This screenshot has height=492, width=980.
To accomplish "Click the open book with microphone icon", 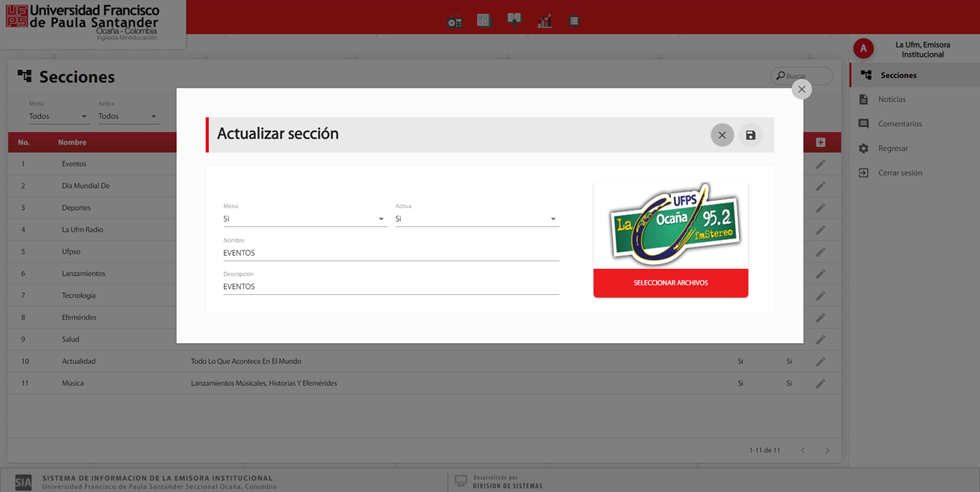I will point(514,19).
